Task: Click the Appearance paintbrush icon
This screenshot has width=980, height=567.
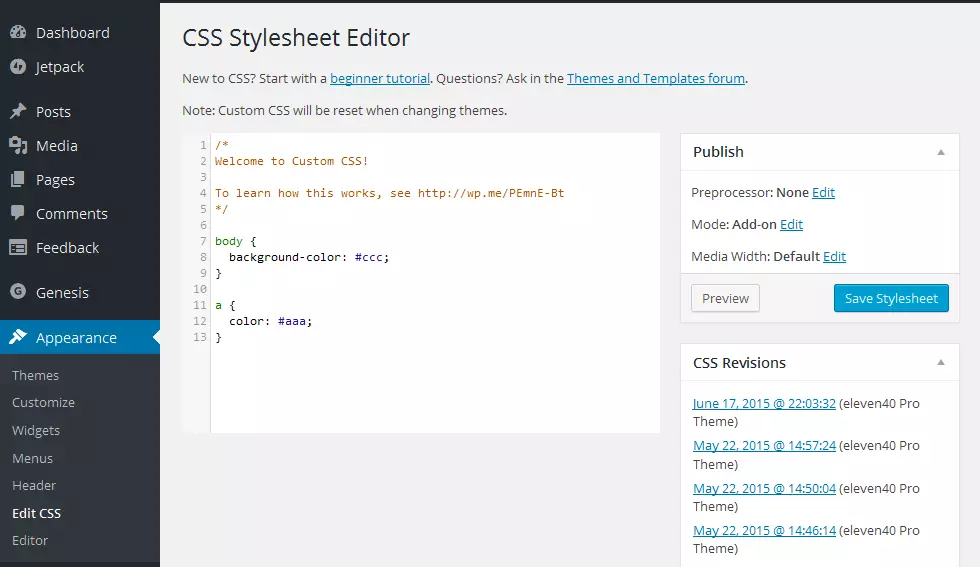Action: point(18,337)
